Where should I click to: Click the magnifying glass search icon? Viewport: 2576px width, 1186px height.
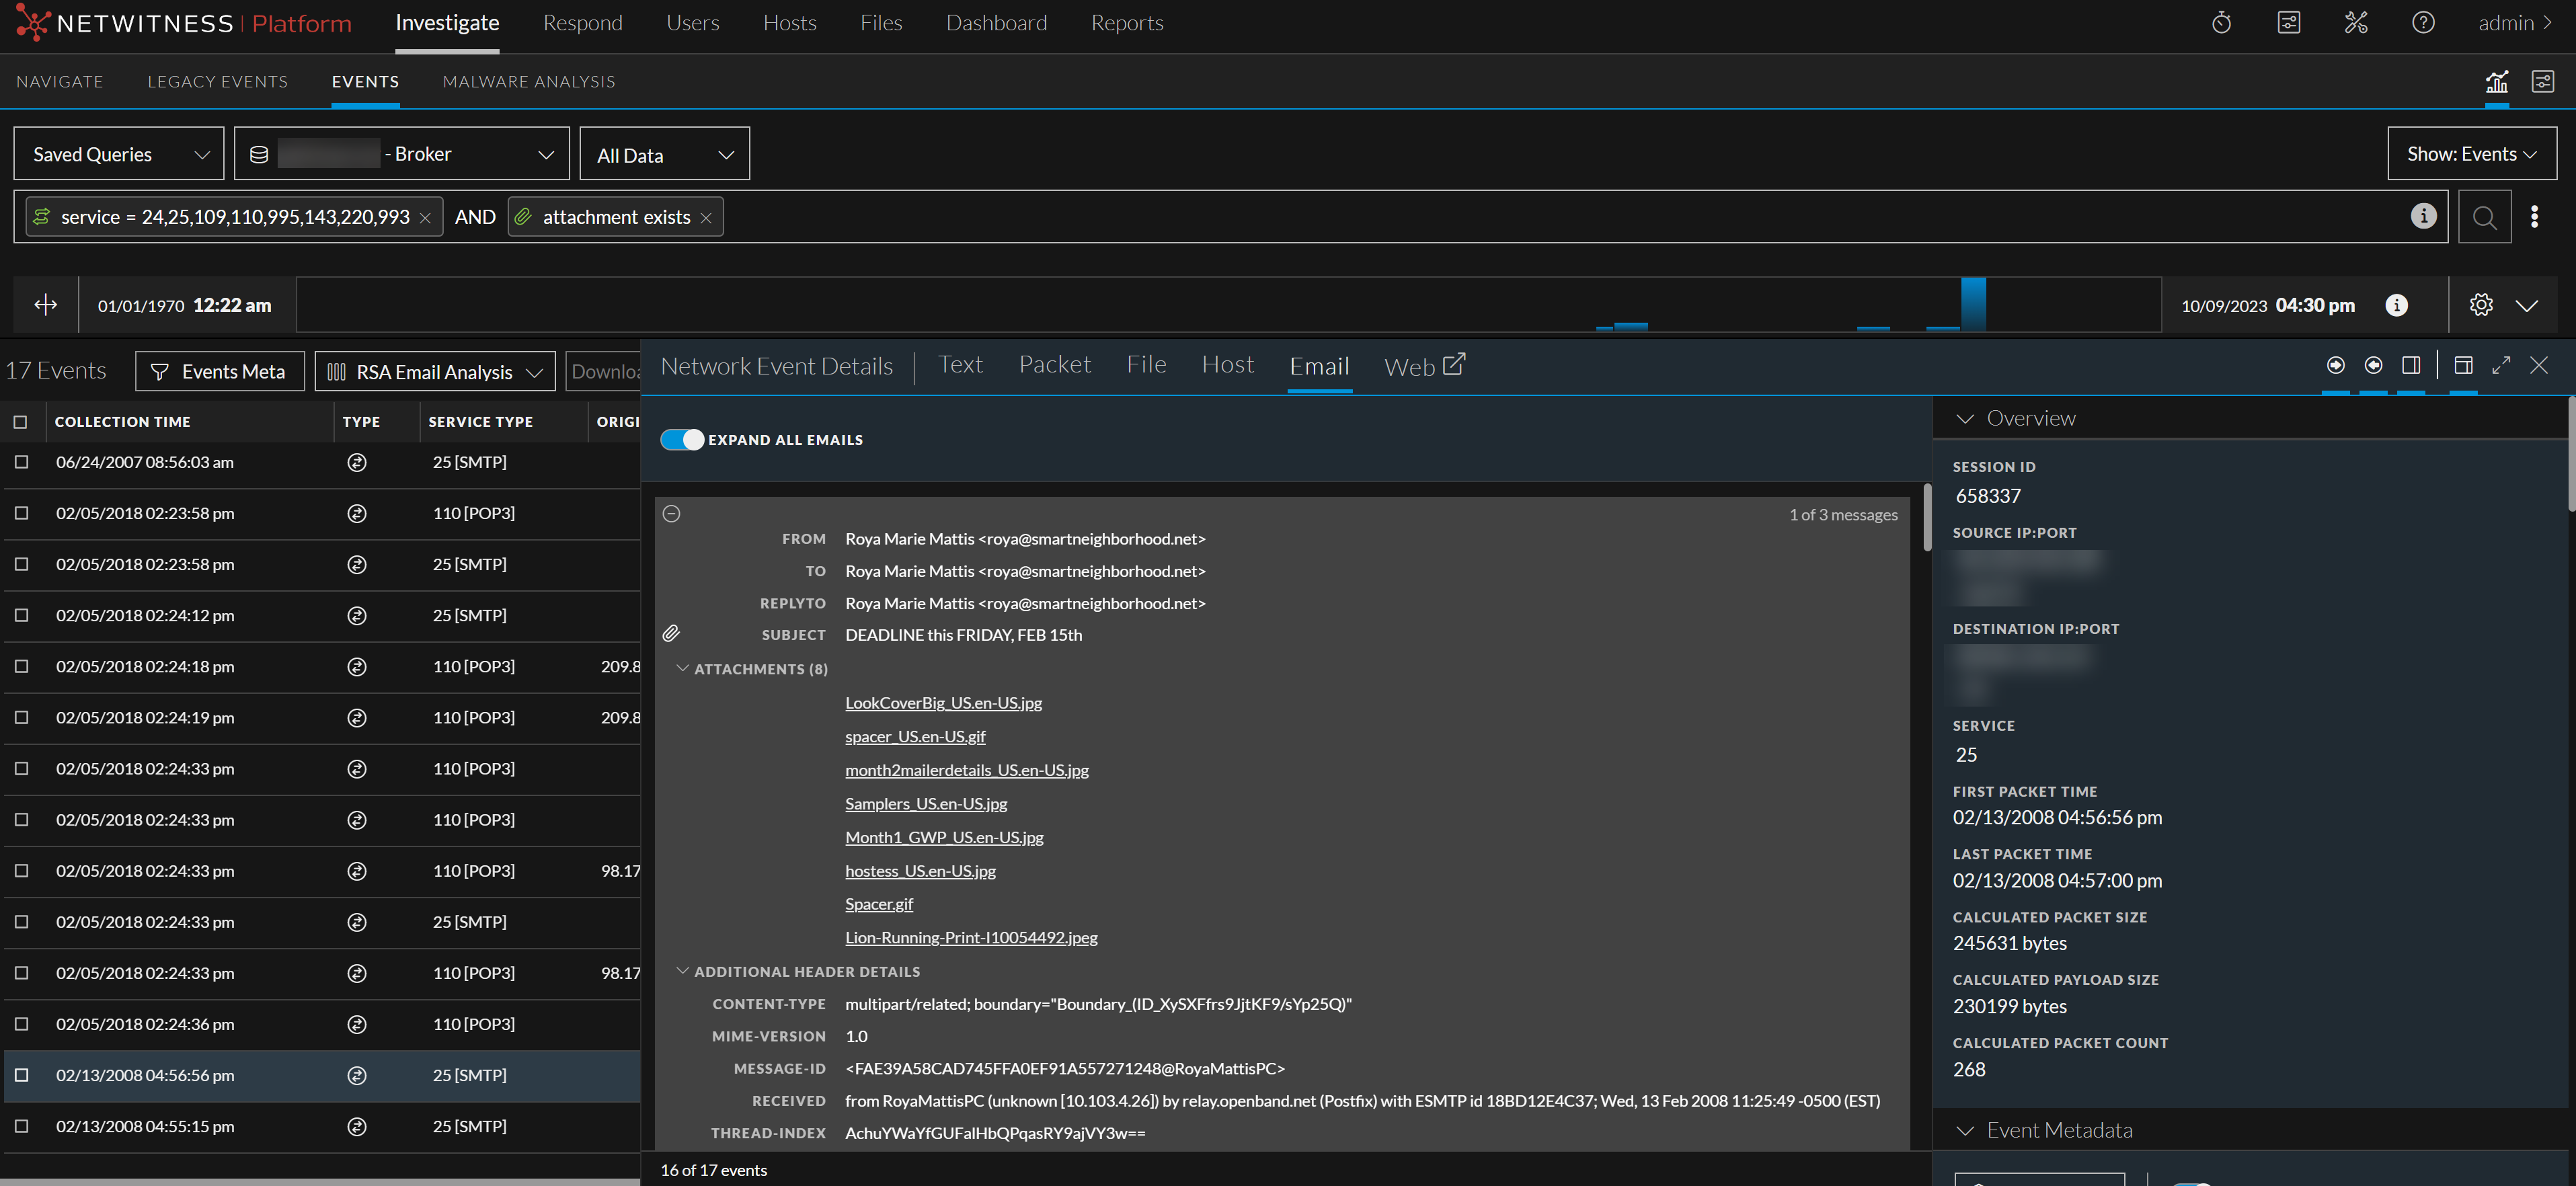(2486, 216)
